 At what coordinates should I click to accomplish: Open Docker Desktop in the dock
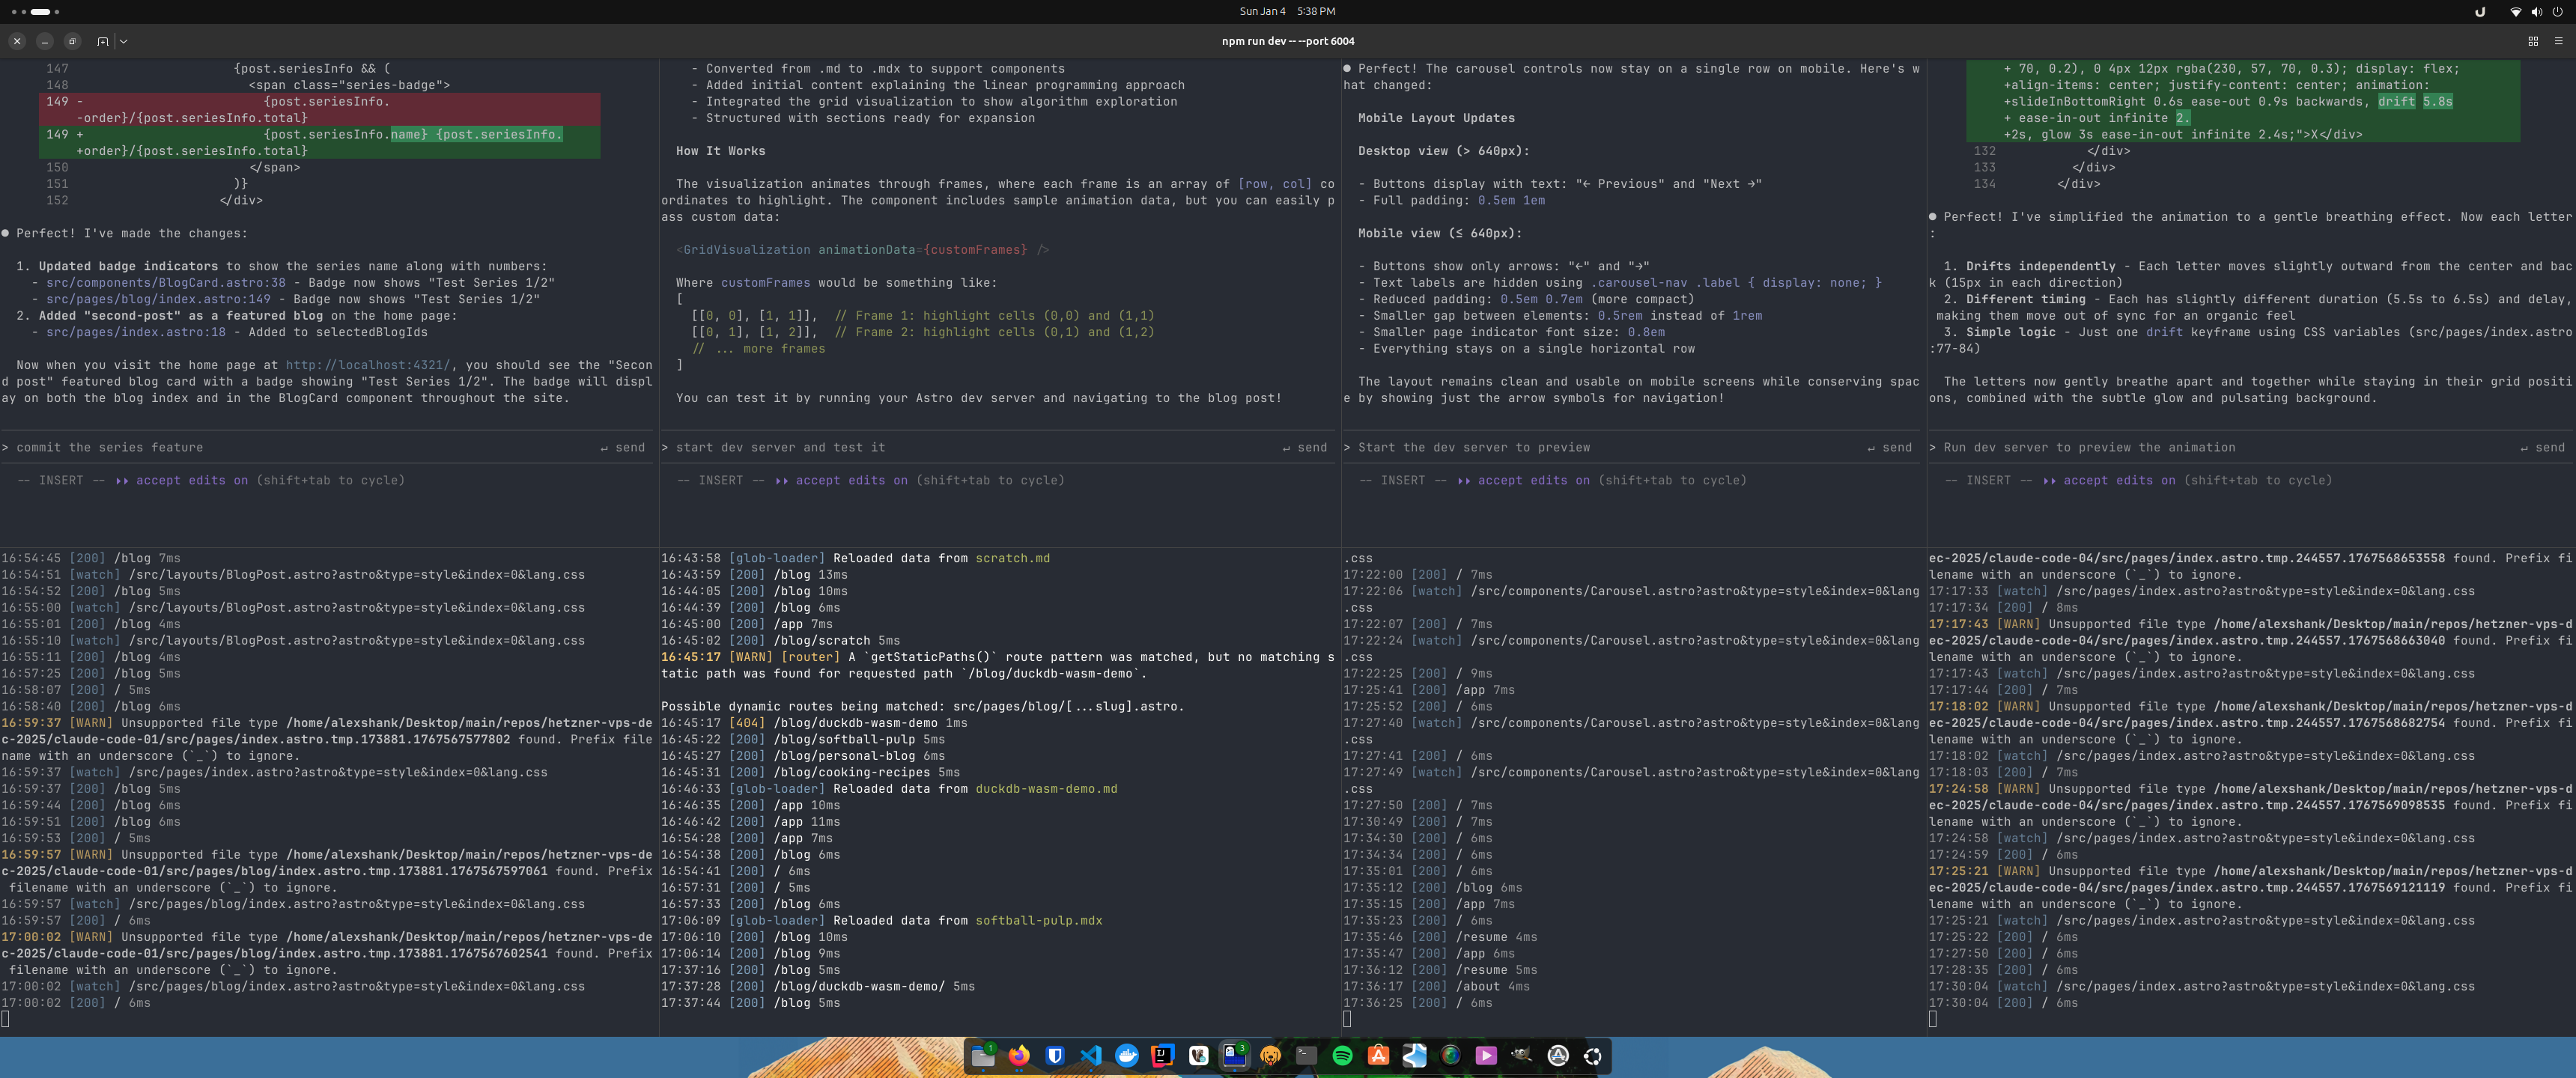pos(1127,1055)
